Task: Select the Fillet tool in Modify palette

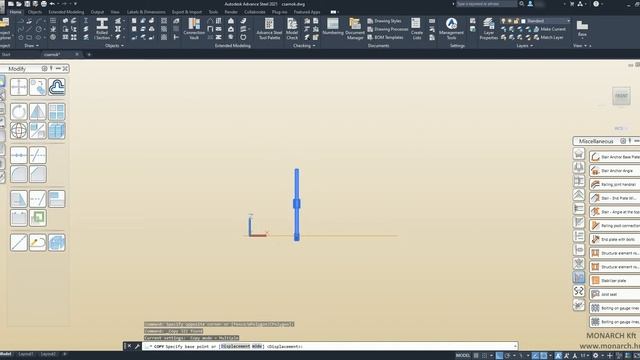Action: click(x=19, y=174)
